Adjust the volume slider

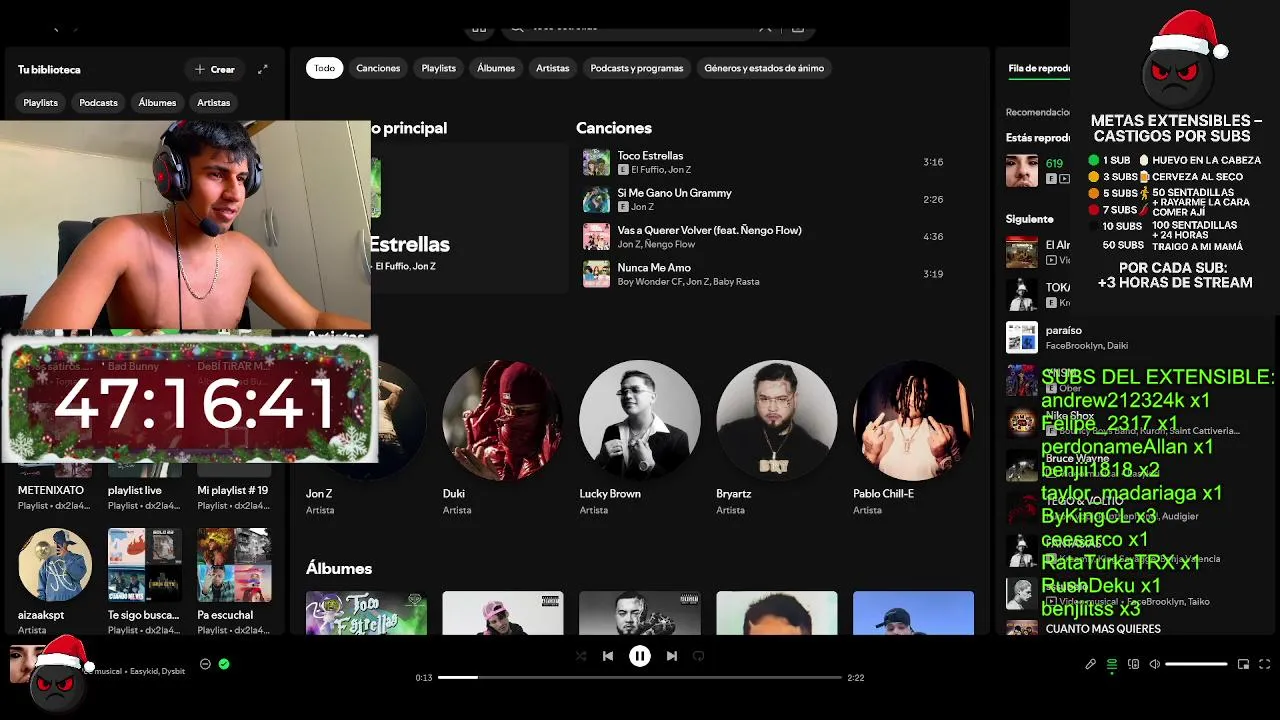click(1196, 664)
